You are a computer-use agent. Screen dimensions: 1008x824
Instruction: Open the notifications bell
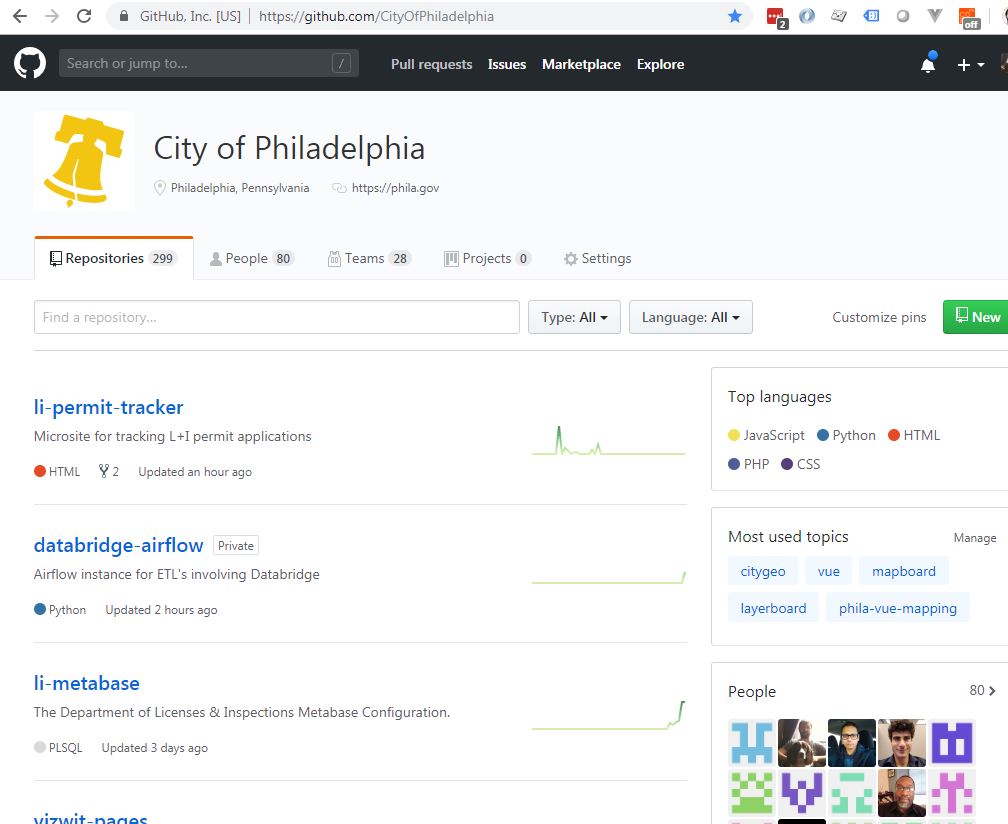(x=928, y=64)
